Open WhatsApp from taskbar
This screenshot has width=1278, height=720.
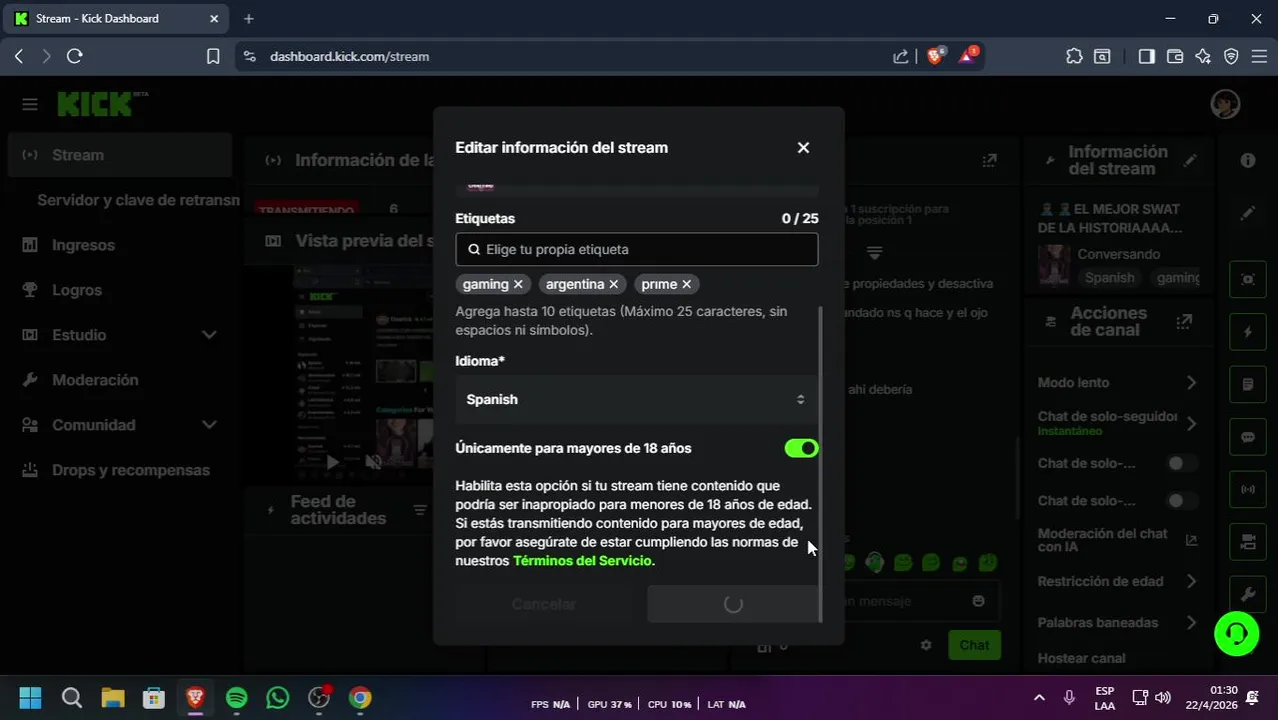tap(278, 698)
